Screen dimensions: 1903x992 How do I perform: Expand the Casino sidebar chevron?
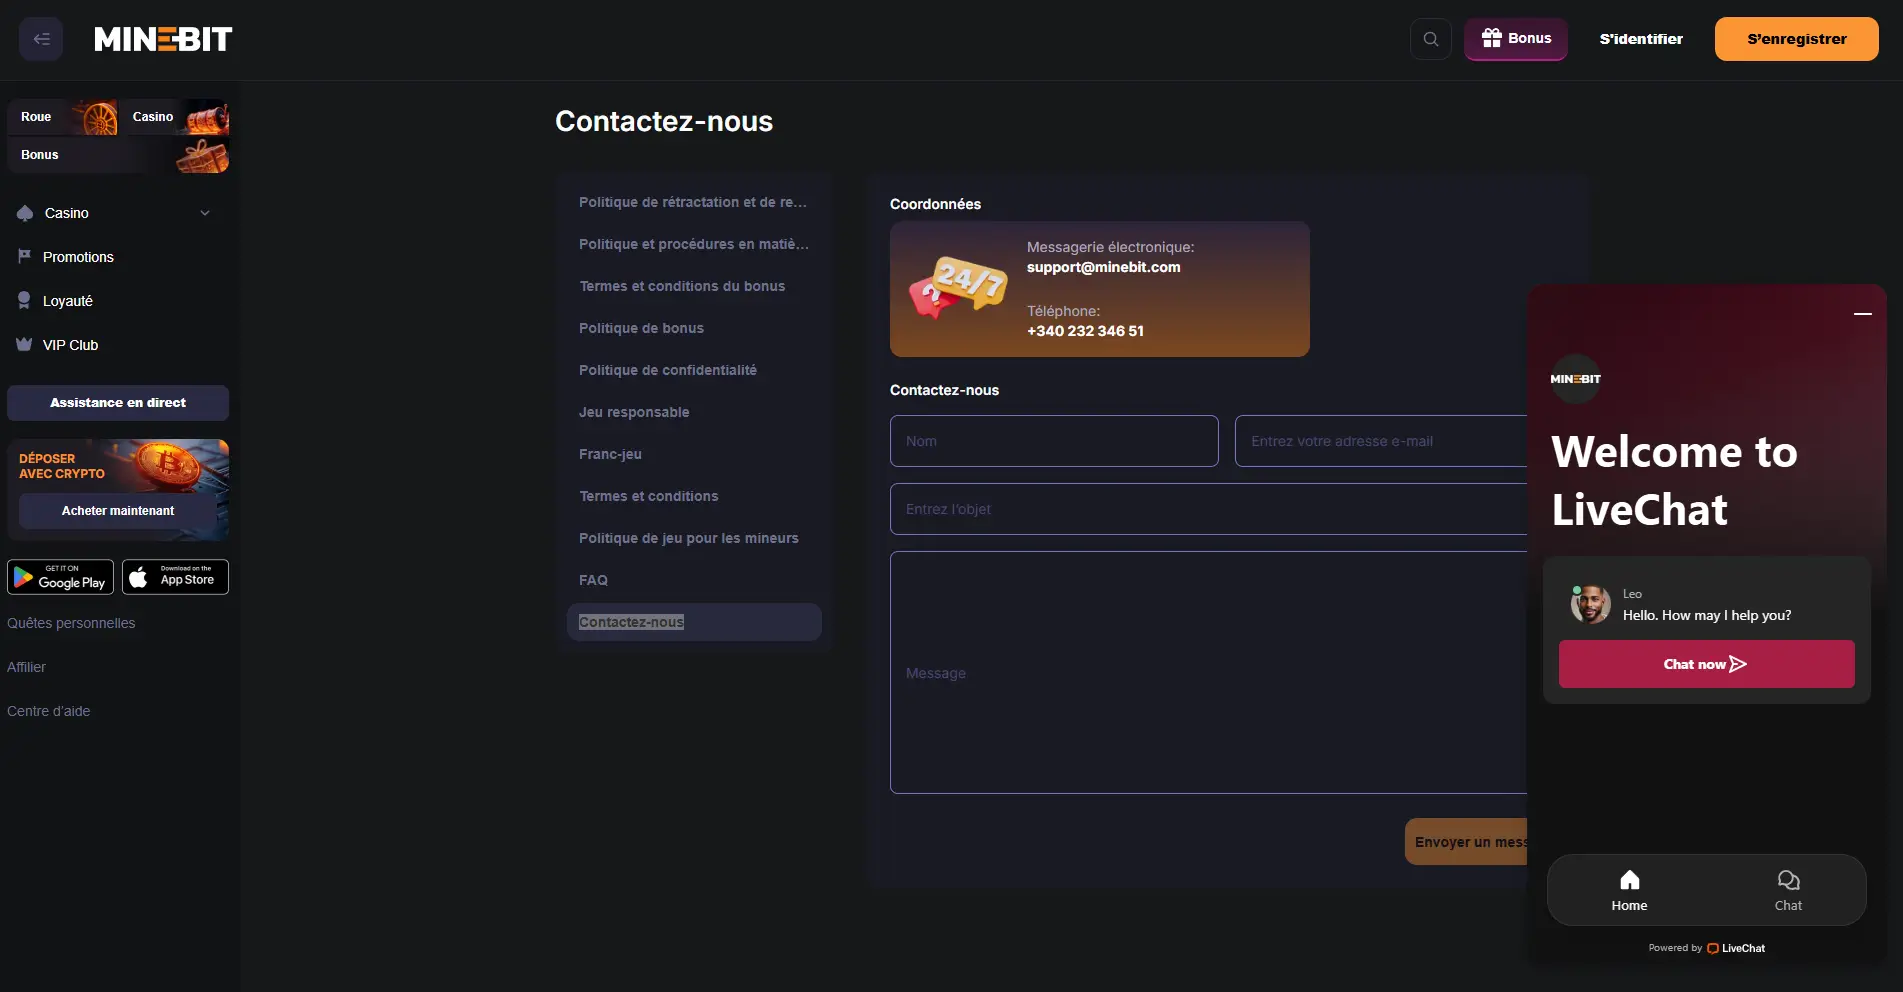coord(205,213)
